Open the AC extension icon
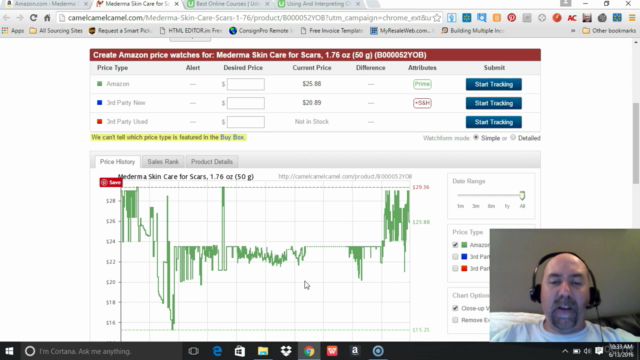The image size is (640, 360). click(x=572, y=18)
